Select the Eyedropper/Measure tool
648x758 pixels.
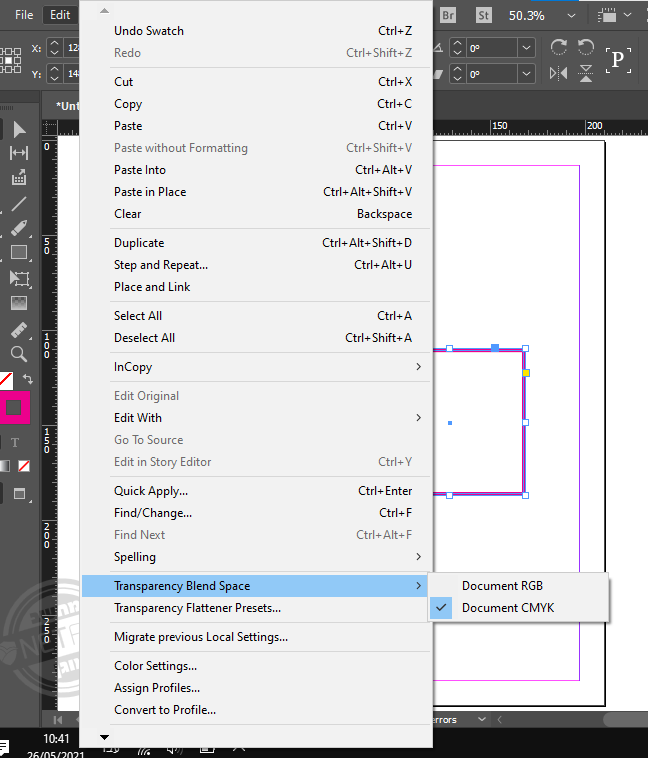(x=19, y=330)
